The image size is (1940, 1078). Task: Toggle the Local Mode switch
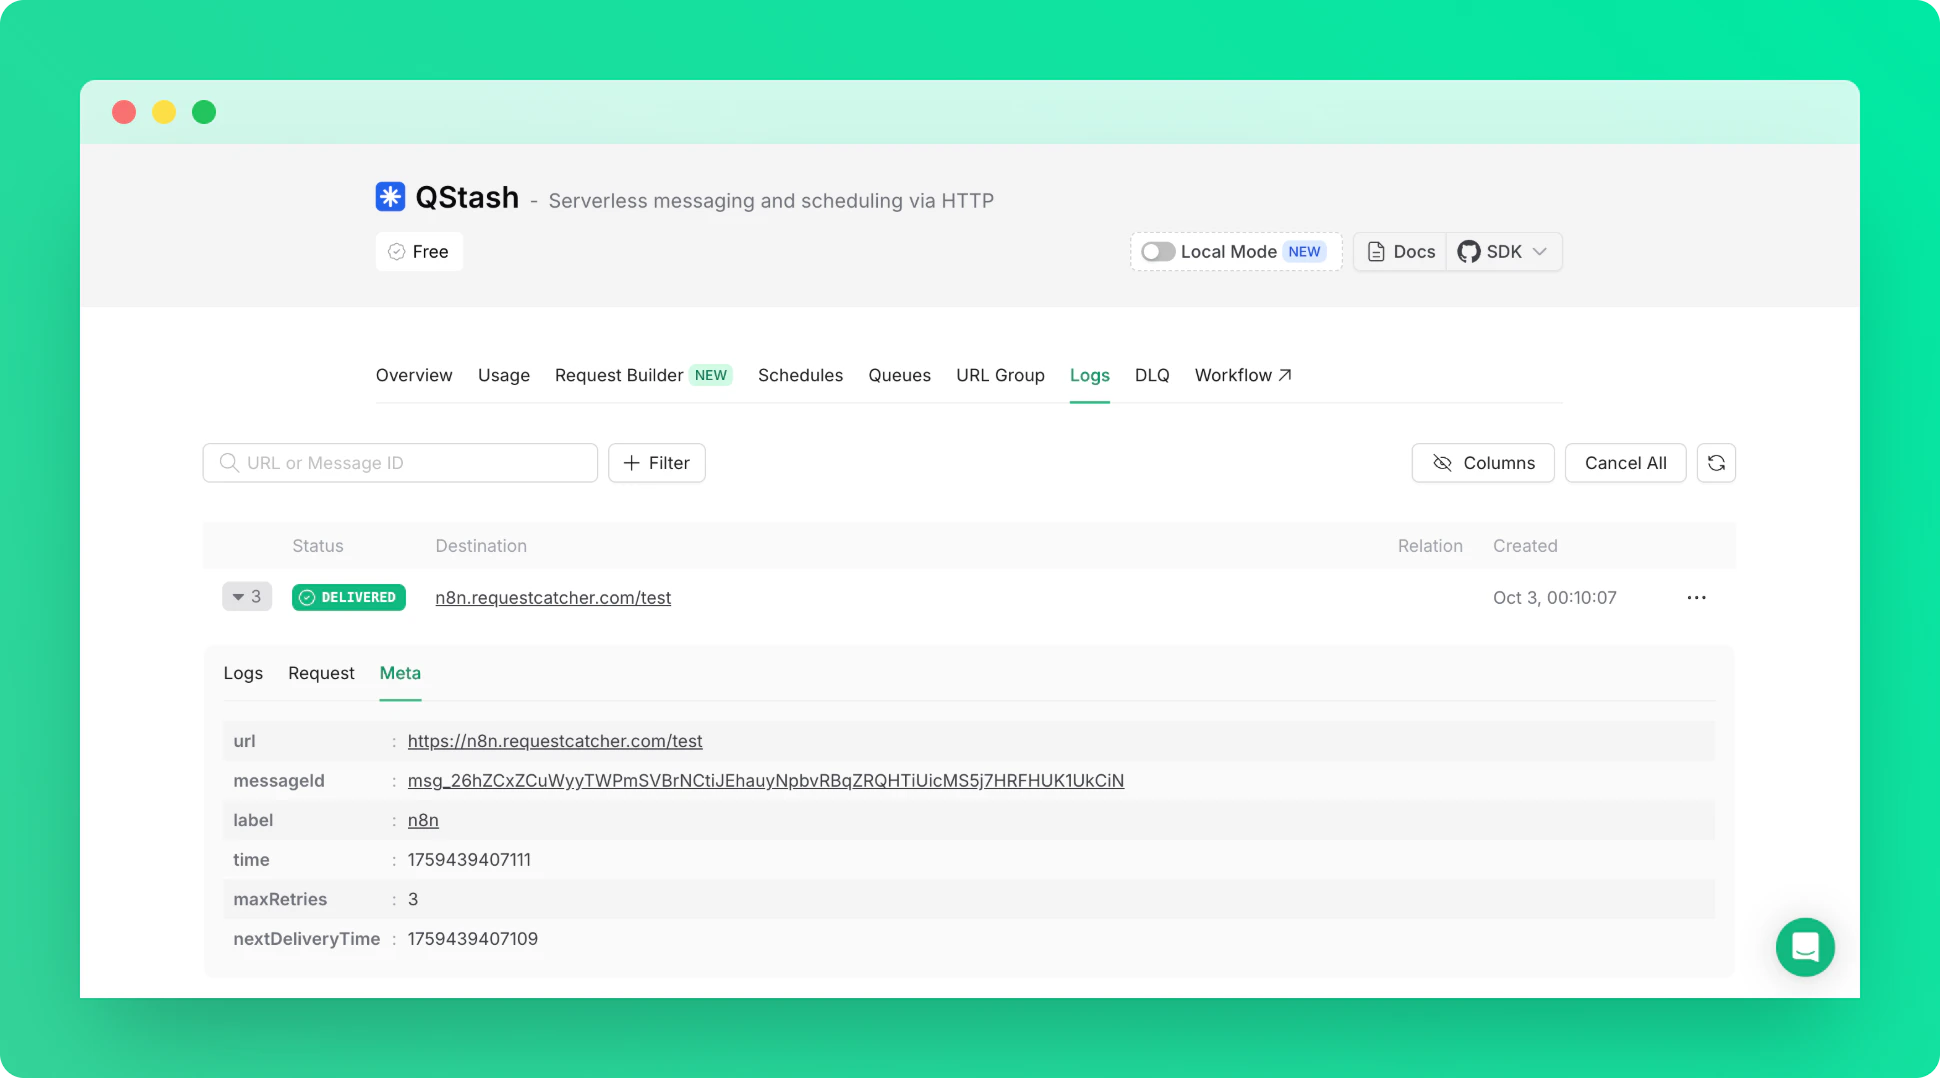(x=1158, y=252)
